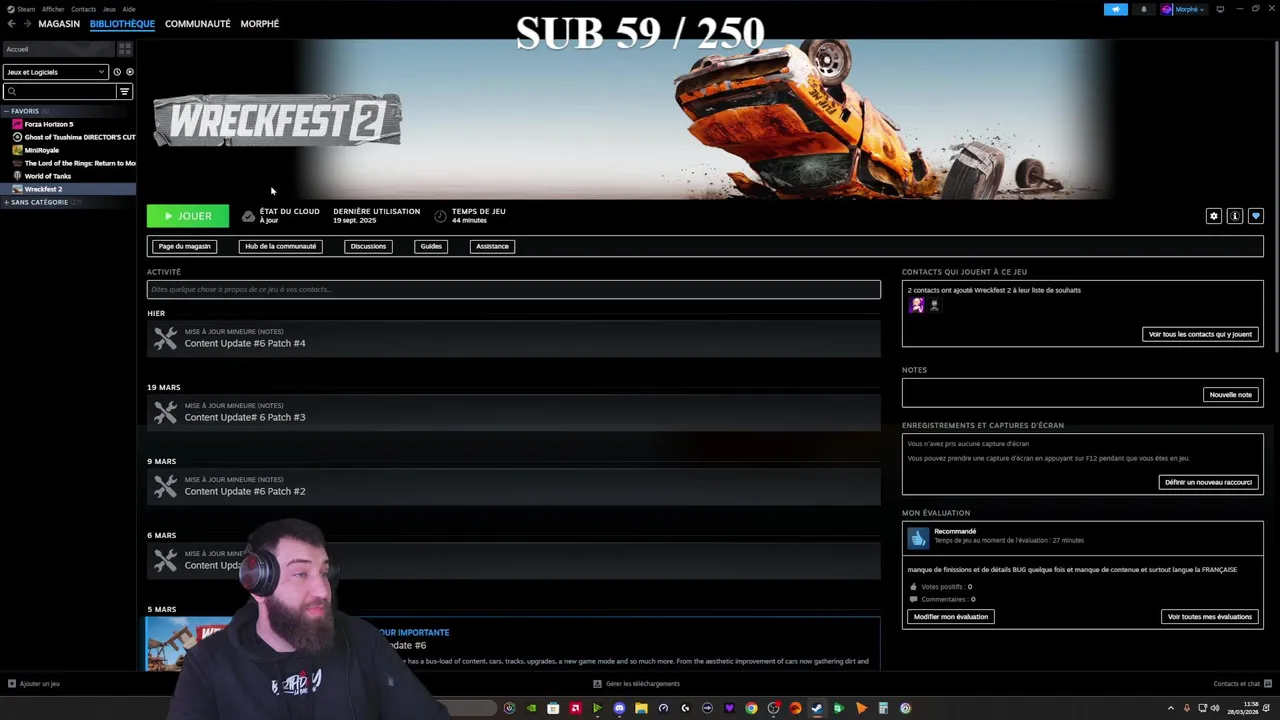Select Forza Horizon 5 in library
Image resolution: width=1280 pixels, height=720 pixels.
pos(68,124)
